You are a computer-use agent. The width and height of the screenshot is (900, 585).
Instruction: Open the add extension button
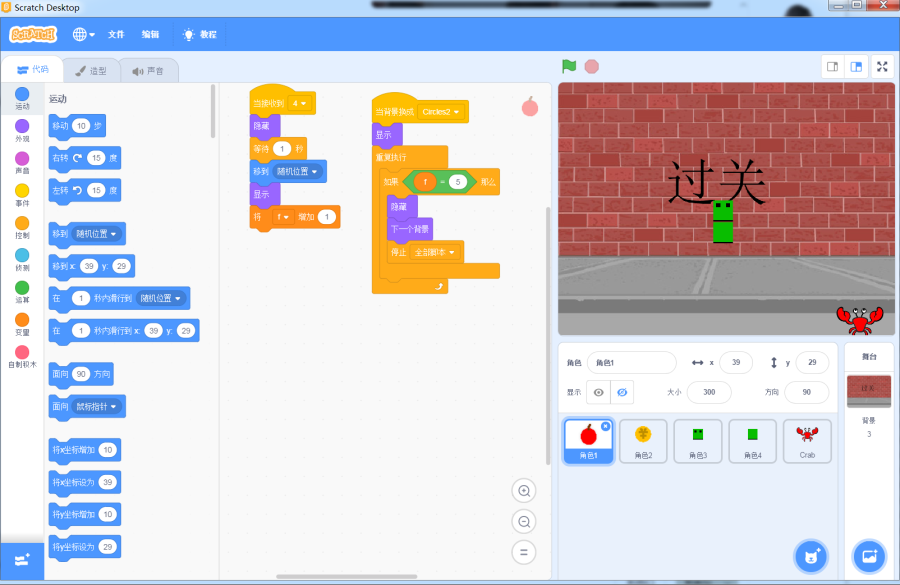click(x=22, y=560)
